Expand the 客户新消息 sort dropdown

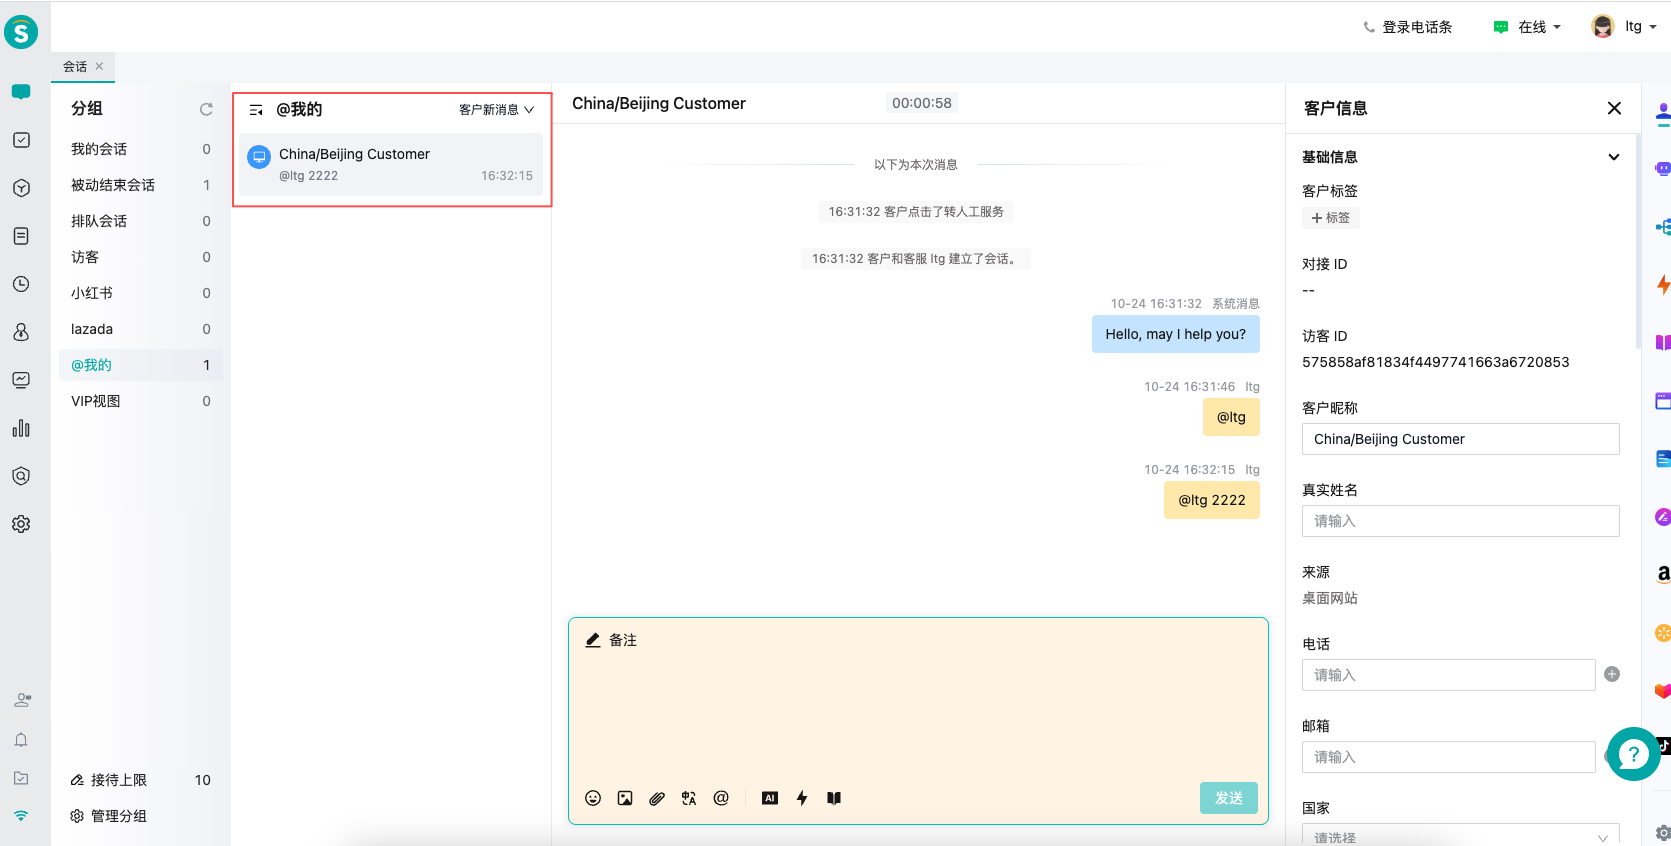[497, 110]
